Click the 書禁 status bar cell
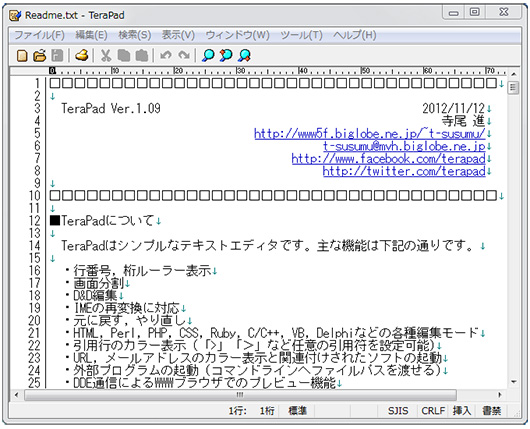 coord(492,411)
